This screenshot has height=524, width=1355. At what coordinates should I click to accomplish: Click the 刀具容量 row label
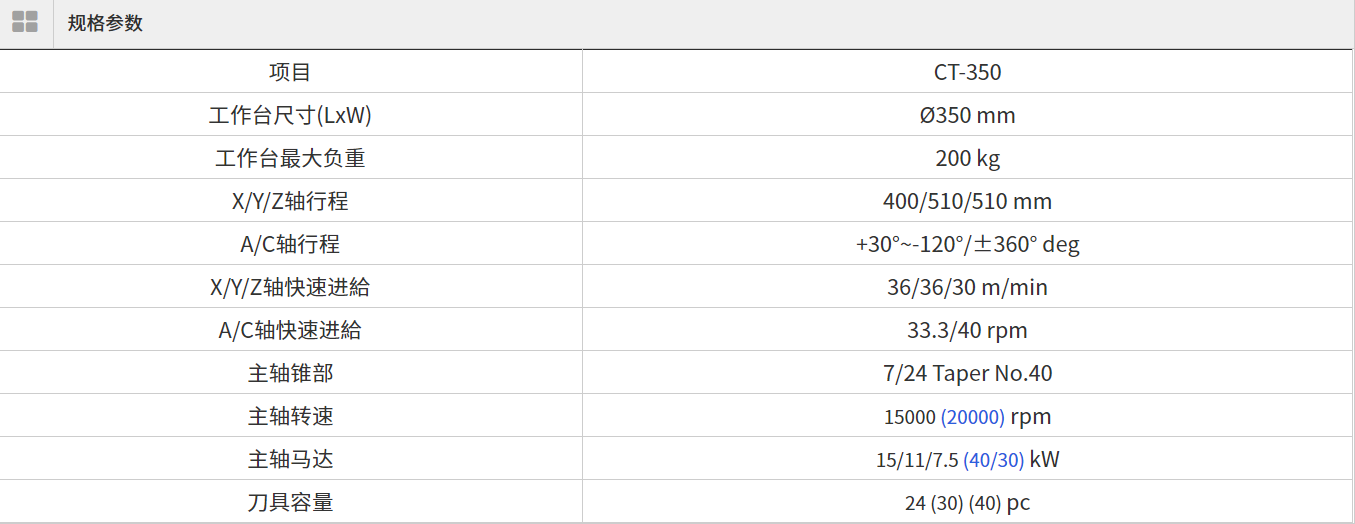[290, 502]
